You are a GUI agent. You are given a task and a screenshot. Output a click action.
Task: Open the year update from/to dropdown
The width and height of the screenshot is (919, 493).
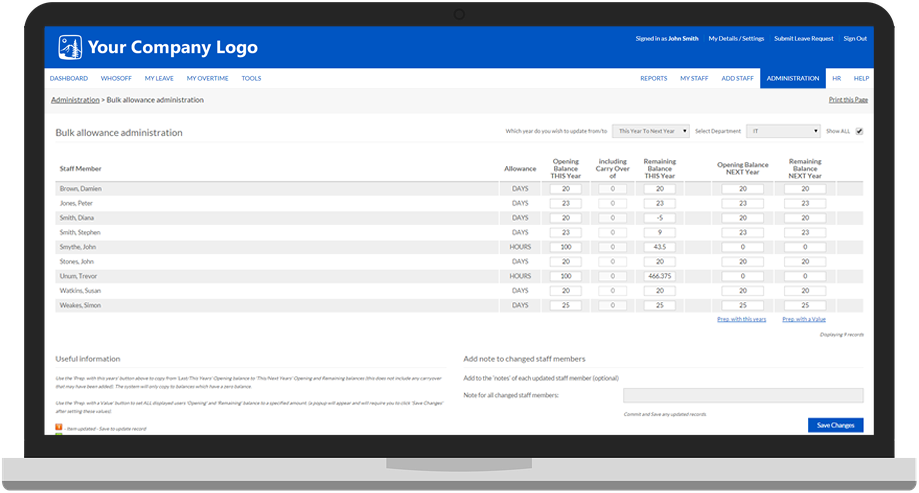(651, 131)
